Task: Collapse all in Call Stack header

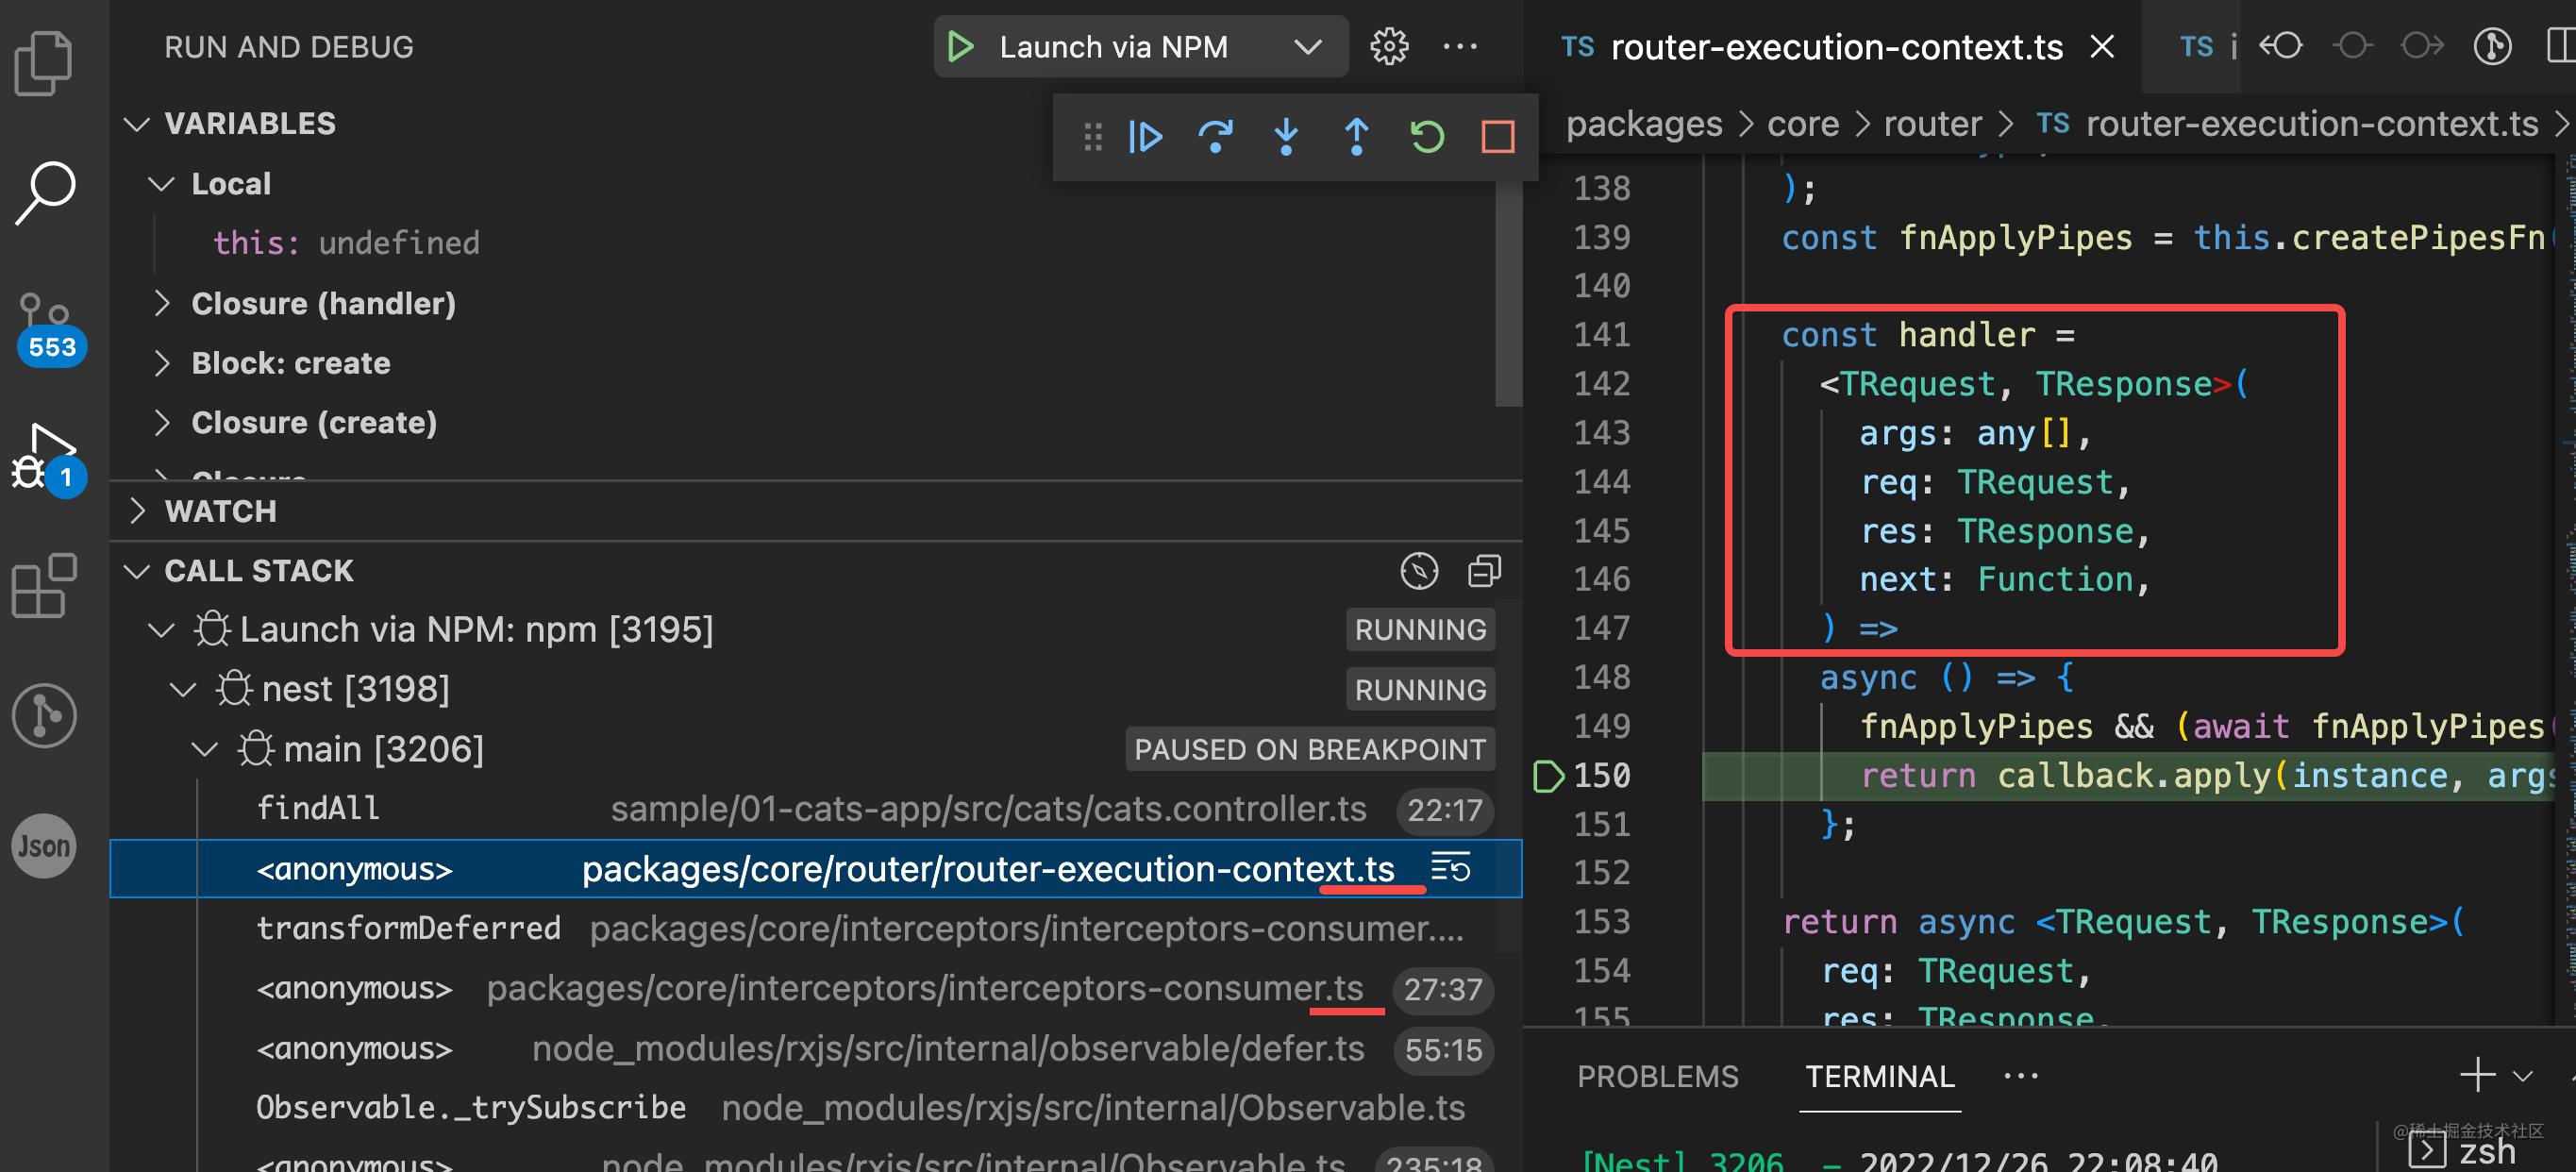Action: tap(1484, 571)
